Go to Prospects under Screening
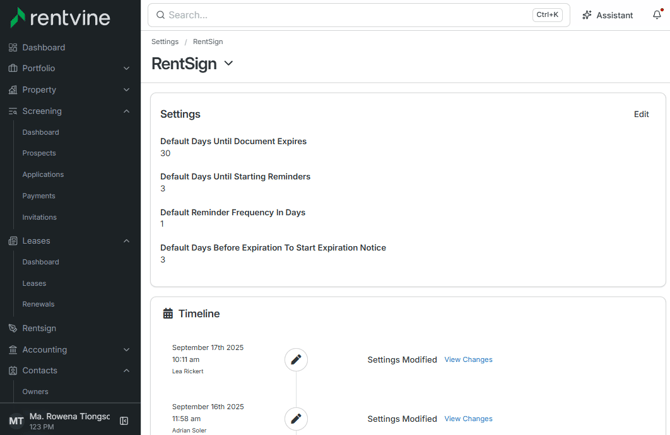Viewport: 670px width, 435px height. [39, 153]
